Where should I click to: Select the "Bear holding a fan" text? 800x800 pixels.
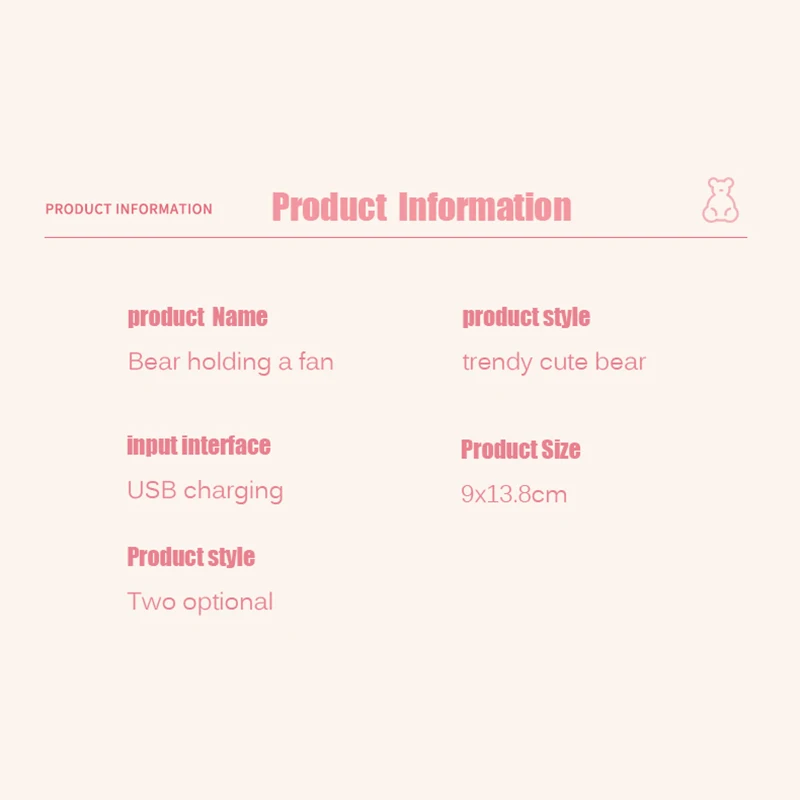tap(230, 361)
